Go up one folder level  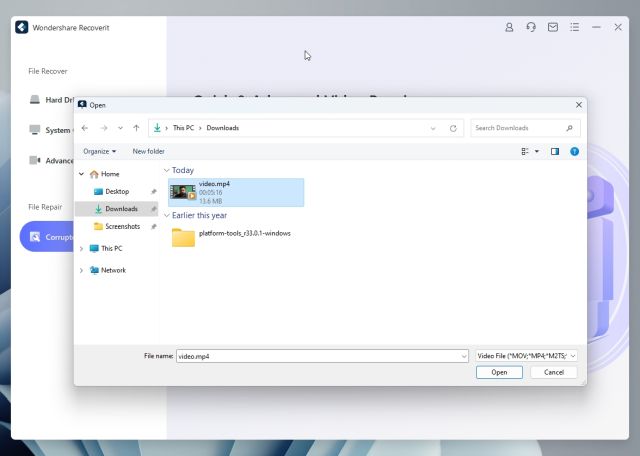(x=136, y=128)
